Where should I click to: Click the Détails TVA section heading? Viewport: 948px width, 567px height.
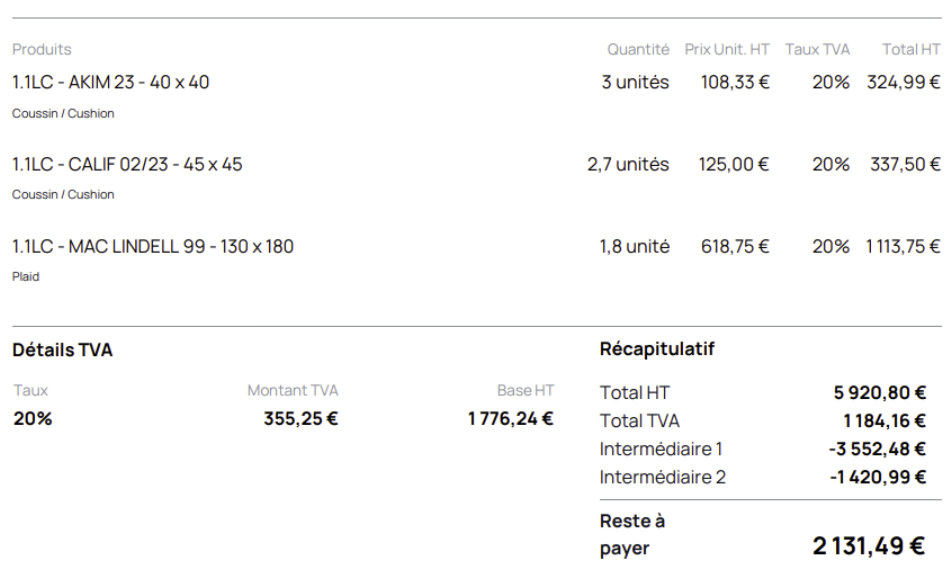pos(62,351)
